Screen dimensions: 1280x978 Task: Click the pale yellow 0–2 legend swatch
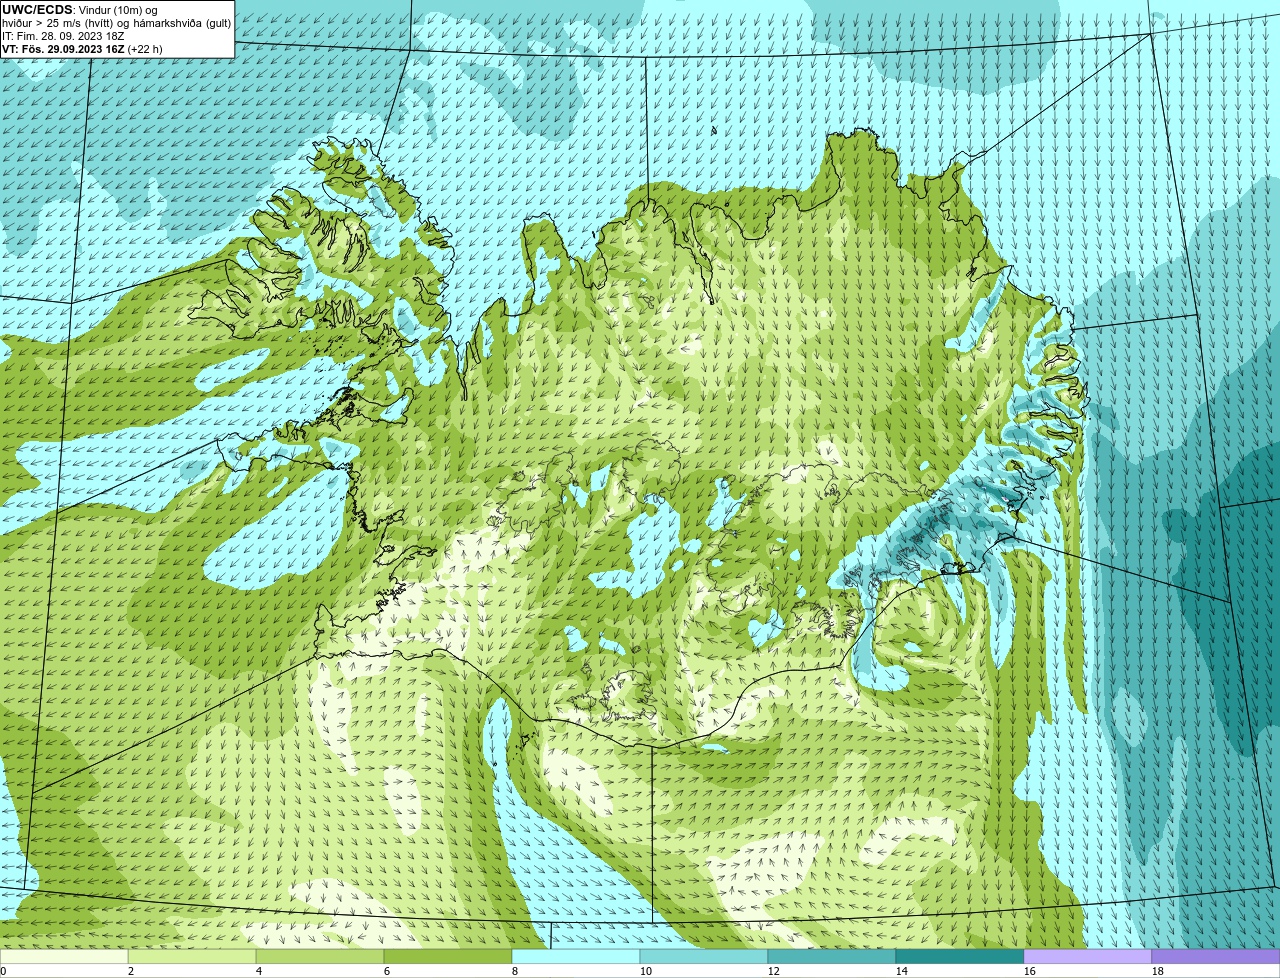[x=64, y=956]
